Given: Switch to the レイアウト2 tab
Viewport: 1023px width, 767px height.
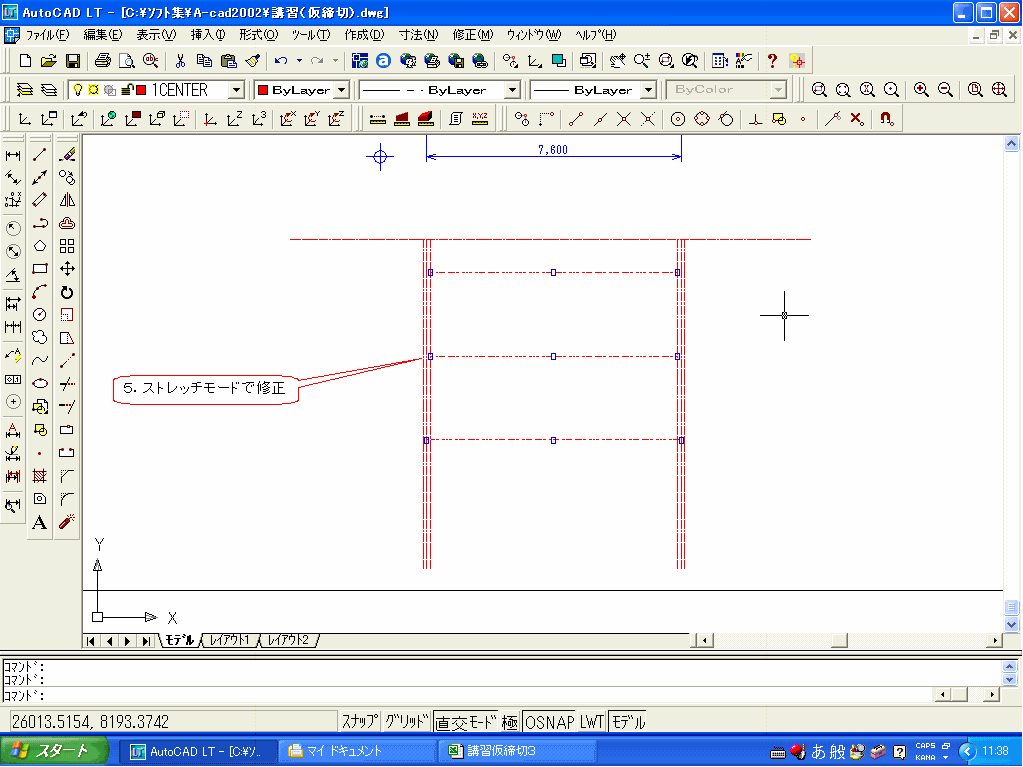Looking at the screenshot, I should click(x=288, y=640).
